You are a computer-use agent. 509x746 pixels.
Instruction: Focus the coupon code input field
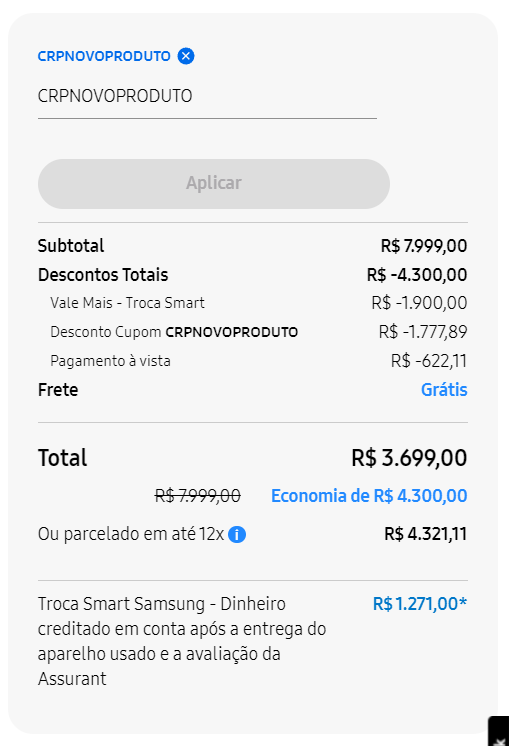[207, 97]
